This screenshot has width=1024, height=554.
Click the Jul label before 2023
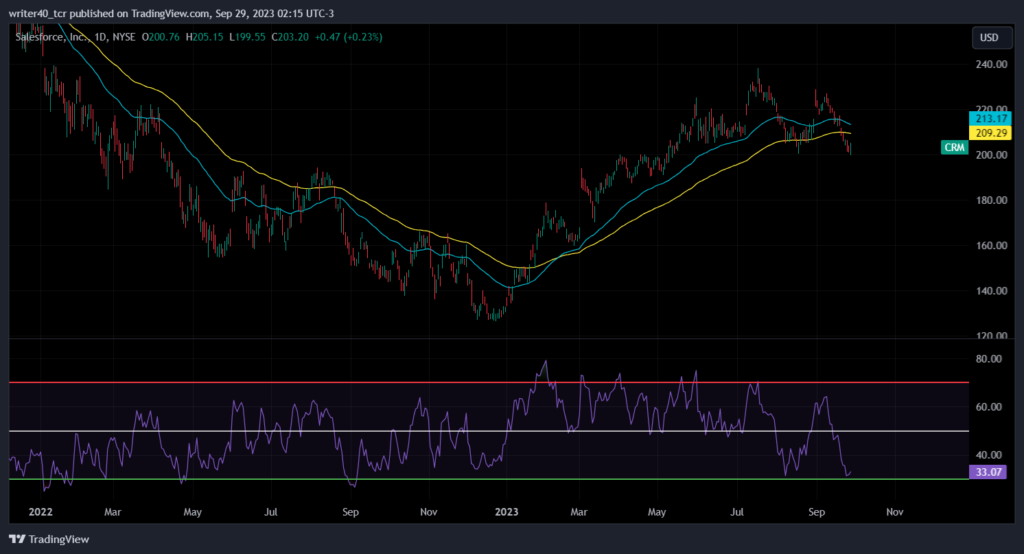point(270,512)
